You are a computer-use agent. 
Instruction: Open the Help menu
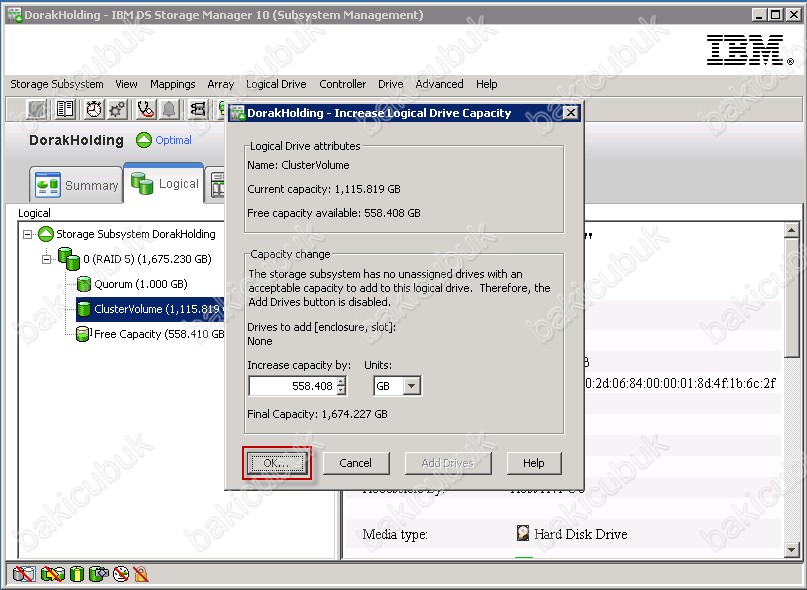coord(486,84)
